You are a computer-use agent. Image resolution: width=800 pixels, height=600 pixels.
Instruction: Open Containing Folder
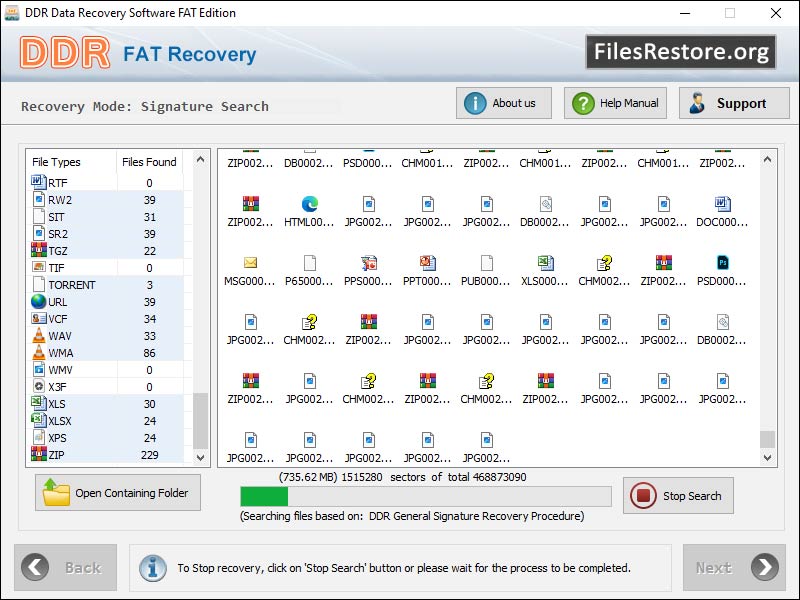116,492
